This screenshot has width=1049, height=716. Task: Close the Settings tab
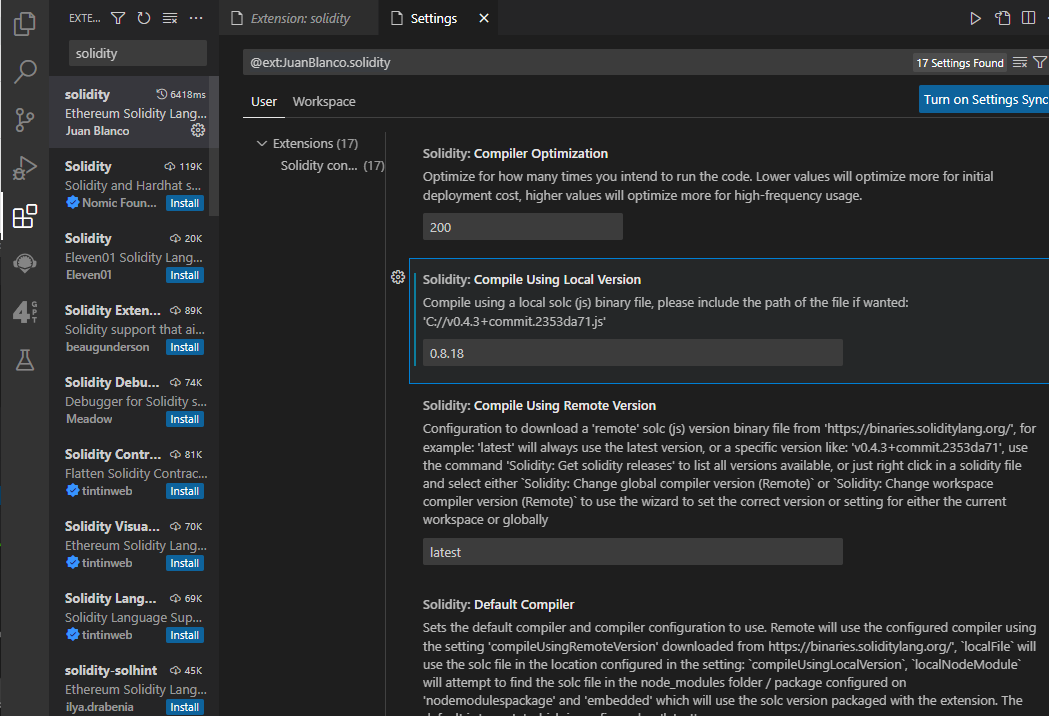click(x=484, y=18)
